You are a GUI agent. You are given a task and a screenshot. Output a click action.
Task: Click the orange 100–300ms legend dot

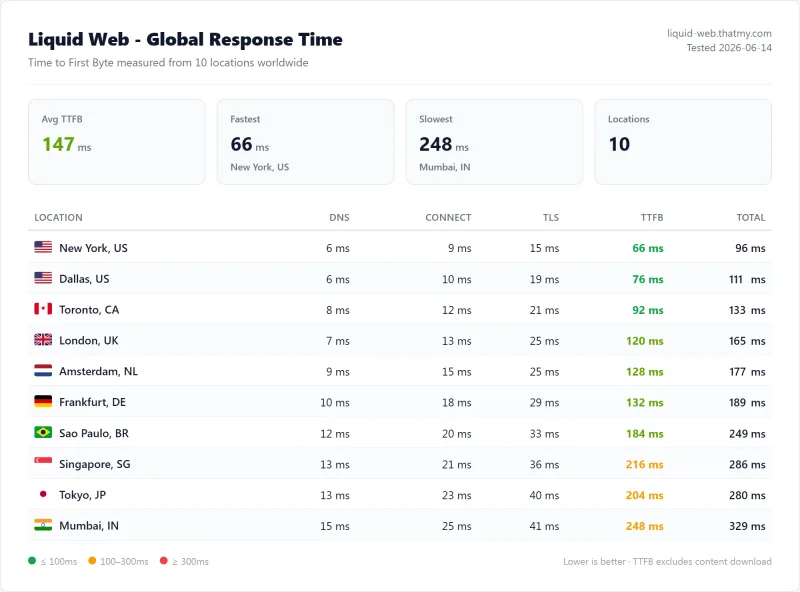coord(92,561)
